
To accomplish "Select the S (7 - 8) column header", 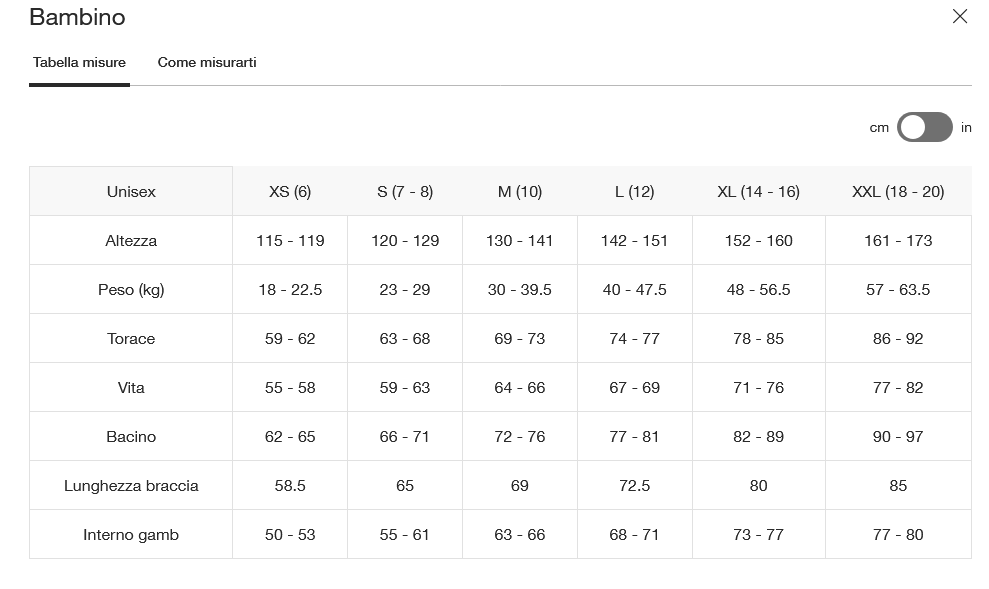I will pos(405,192).
